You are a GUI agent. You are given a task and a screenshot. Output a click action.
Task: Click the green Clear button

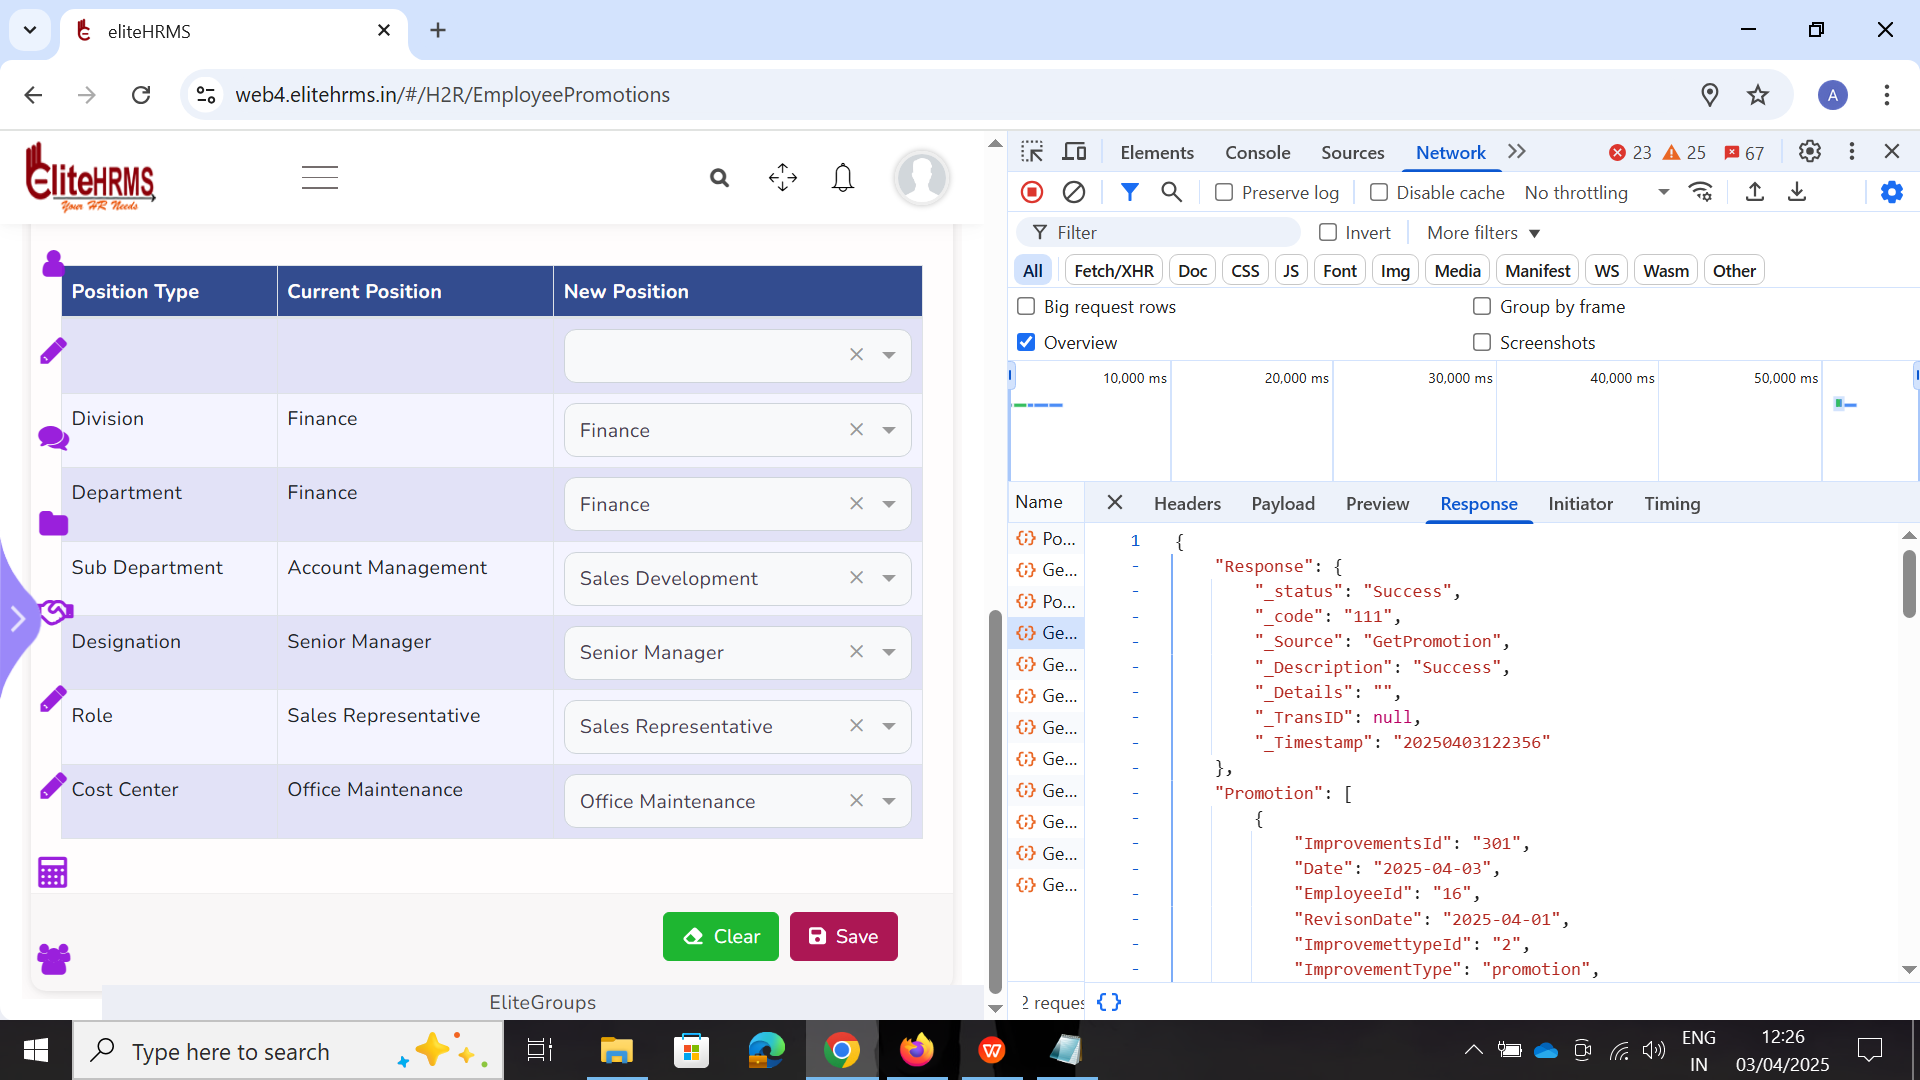(720, 936)
